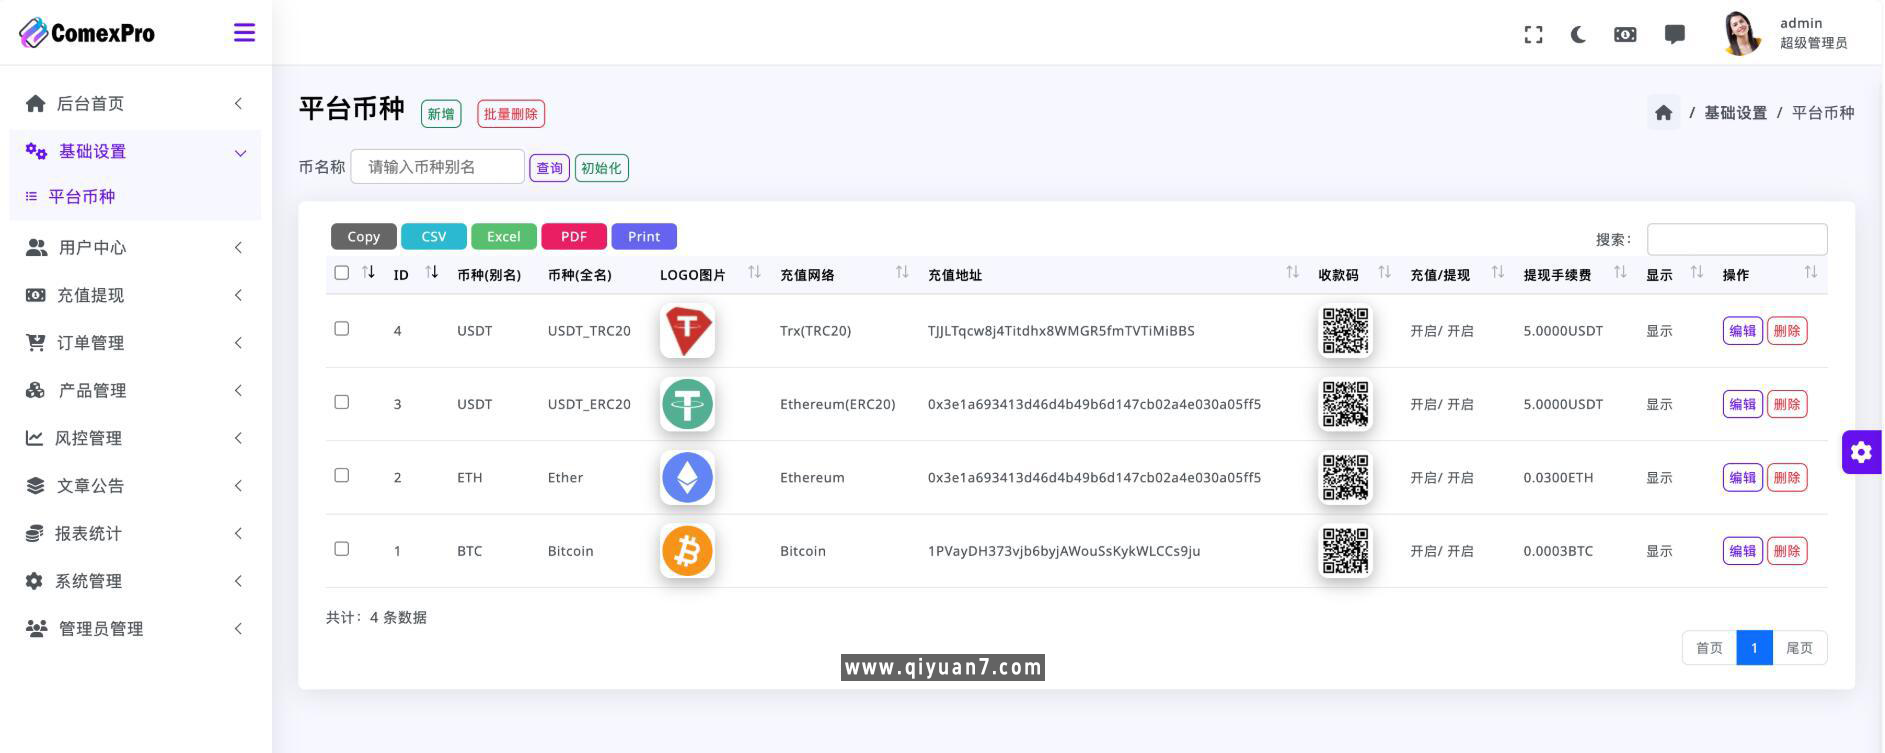Click the 币名称 alias input field
Viewport: 1885px width, 753px height.
[437, 167]
